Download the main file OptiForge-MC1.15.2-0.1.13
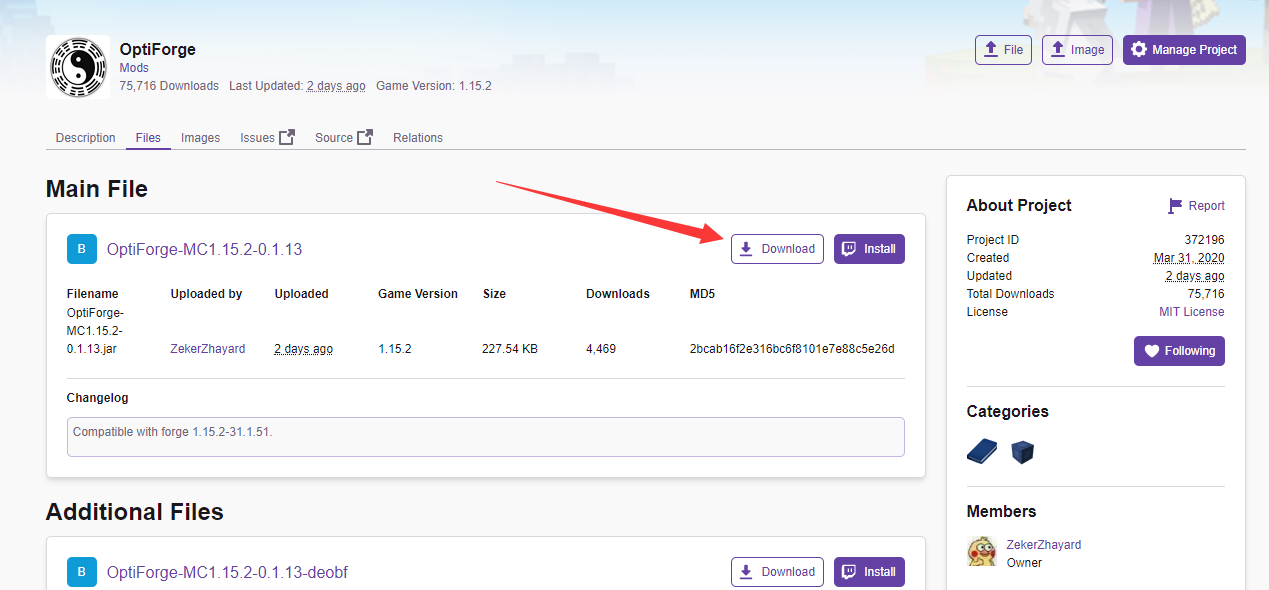Image resolution: width=1269 pixels, height=590 pixels. pyautogui.click(x=777, y=249)
